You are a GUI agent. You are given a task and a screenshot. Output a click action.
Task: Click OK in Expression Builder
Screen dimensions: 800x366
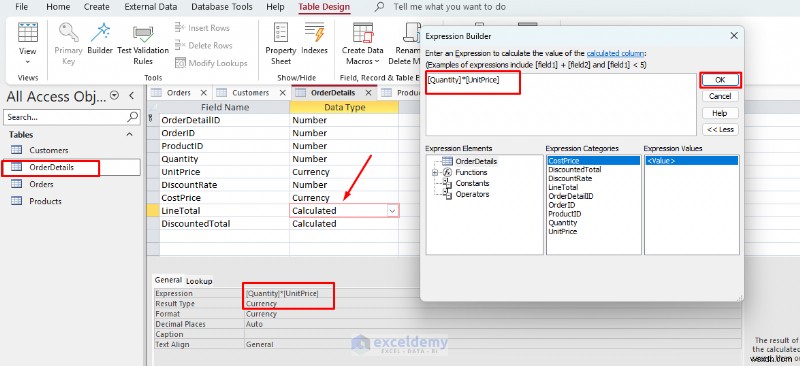[x=720, y=80]
